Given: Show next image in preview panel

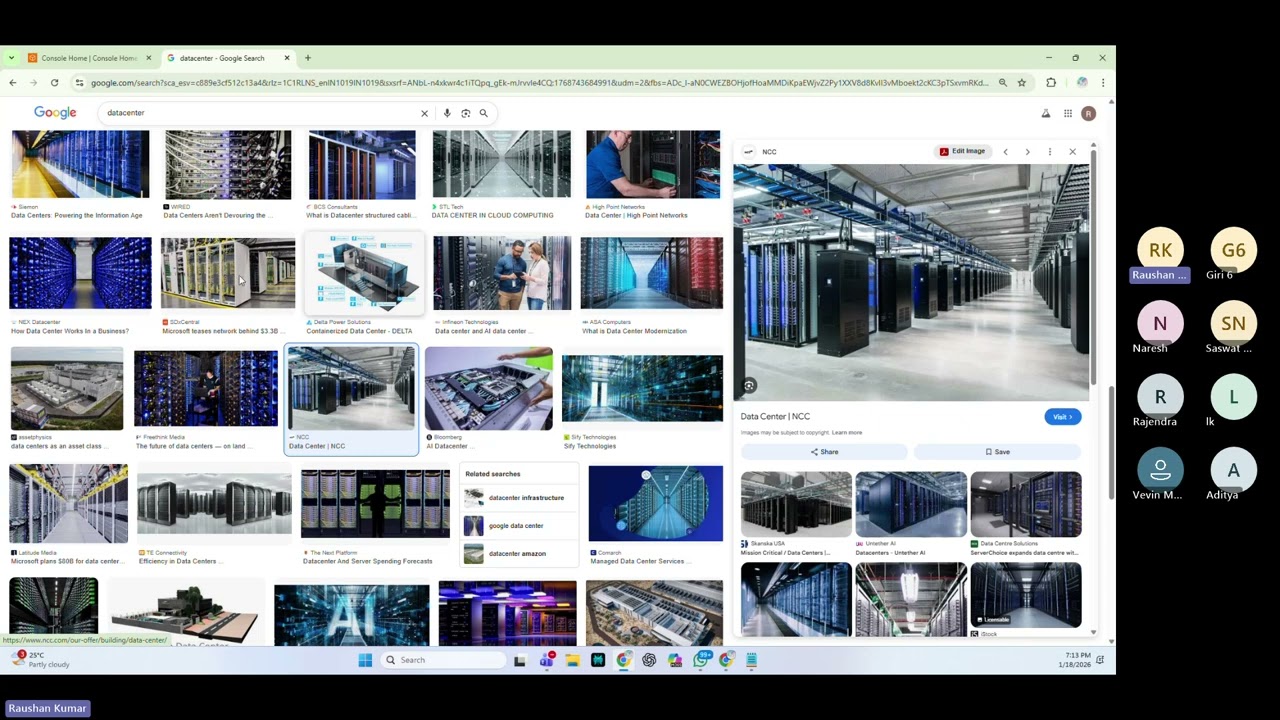Looking at the screenshot, I should point(1027,152).
